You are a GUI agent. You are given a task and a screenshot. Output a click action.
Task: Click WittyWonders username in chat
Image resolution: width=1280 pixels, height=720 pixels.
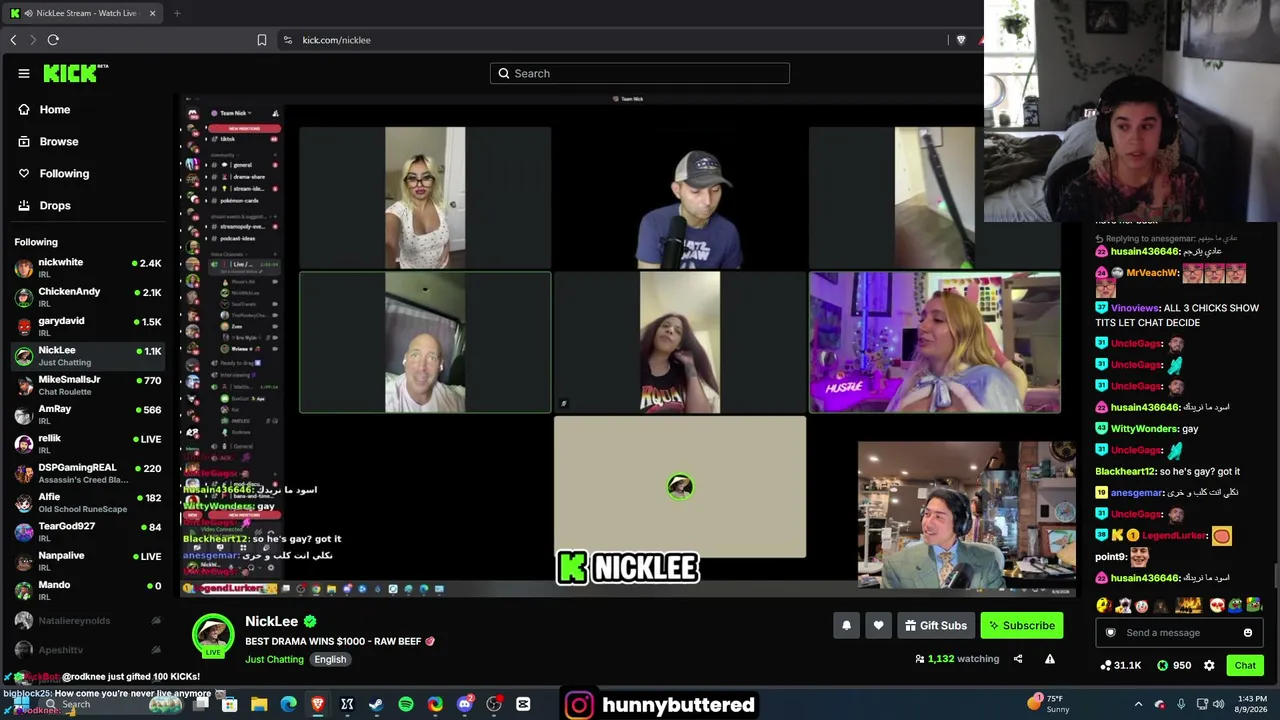(x=1144, y=428)
